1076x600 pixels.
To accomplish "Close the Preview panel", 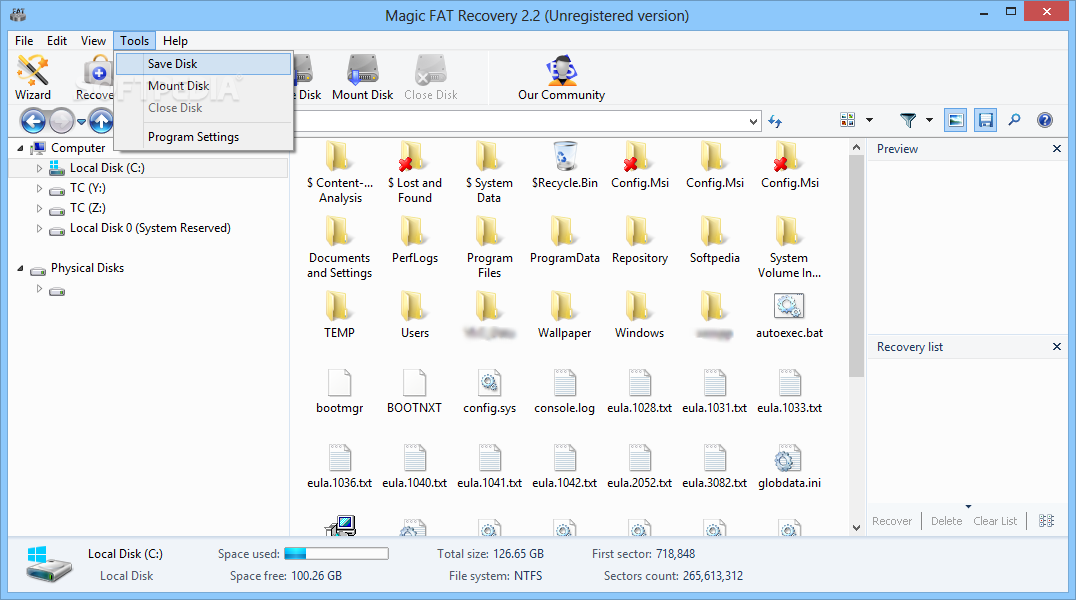I will [x=1057, y=148].
